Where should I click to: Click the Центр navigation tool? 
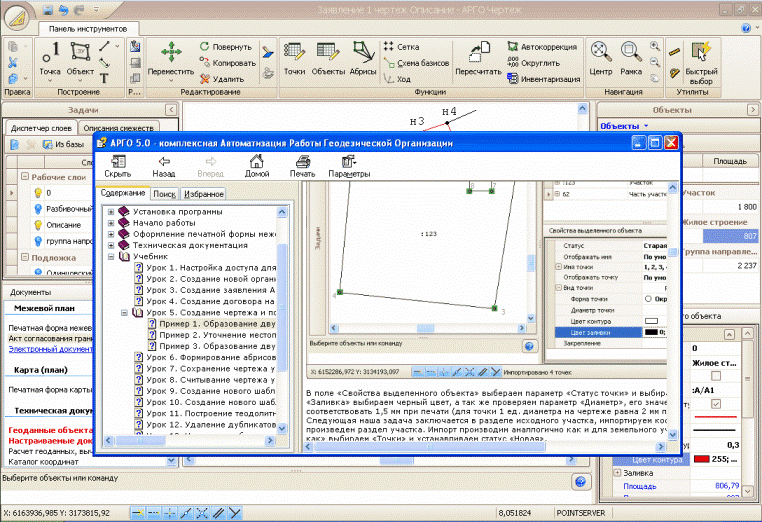601,58
